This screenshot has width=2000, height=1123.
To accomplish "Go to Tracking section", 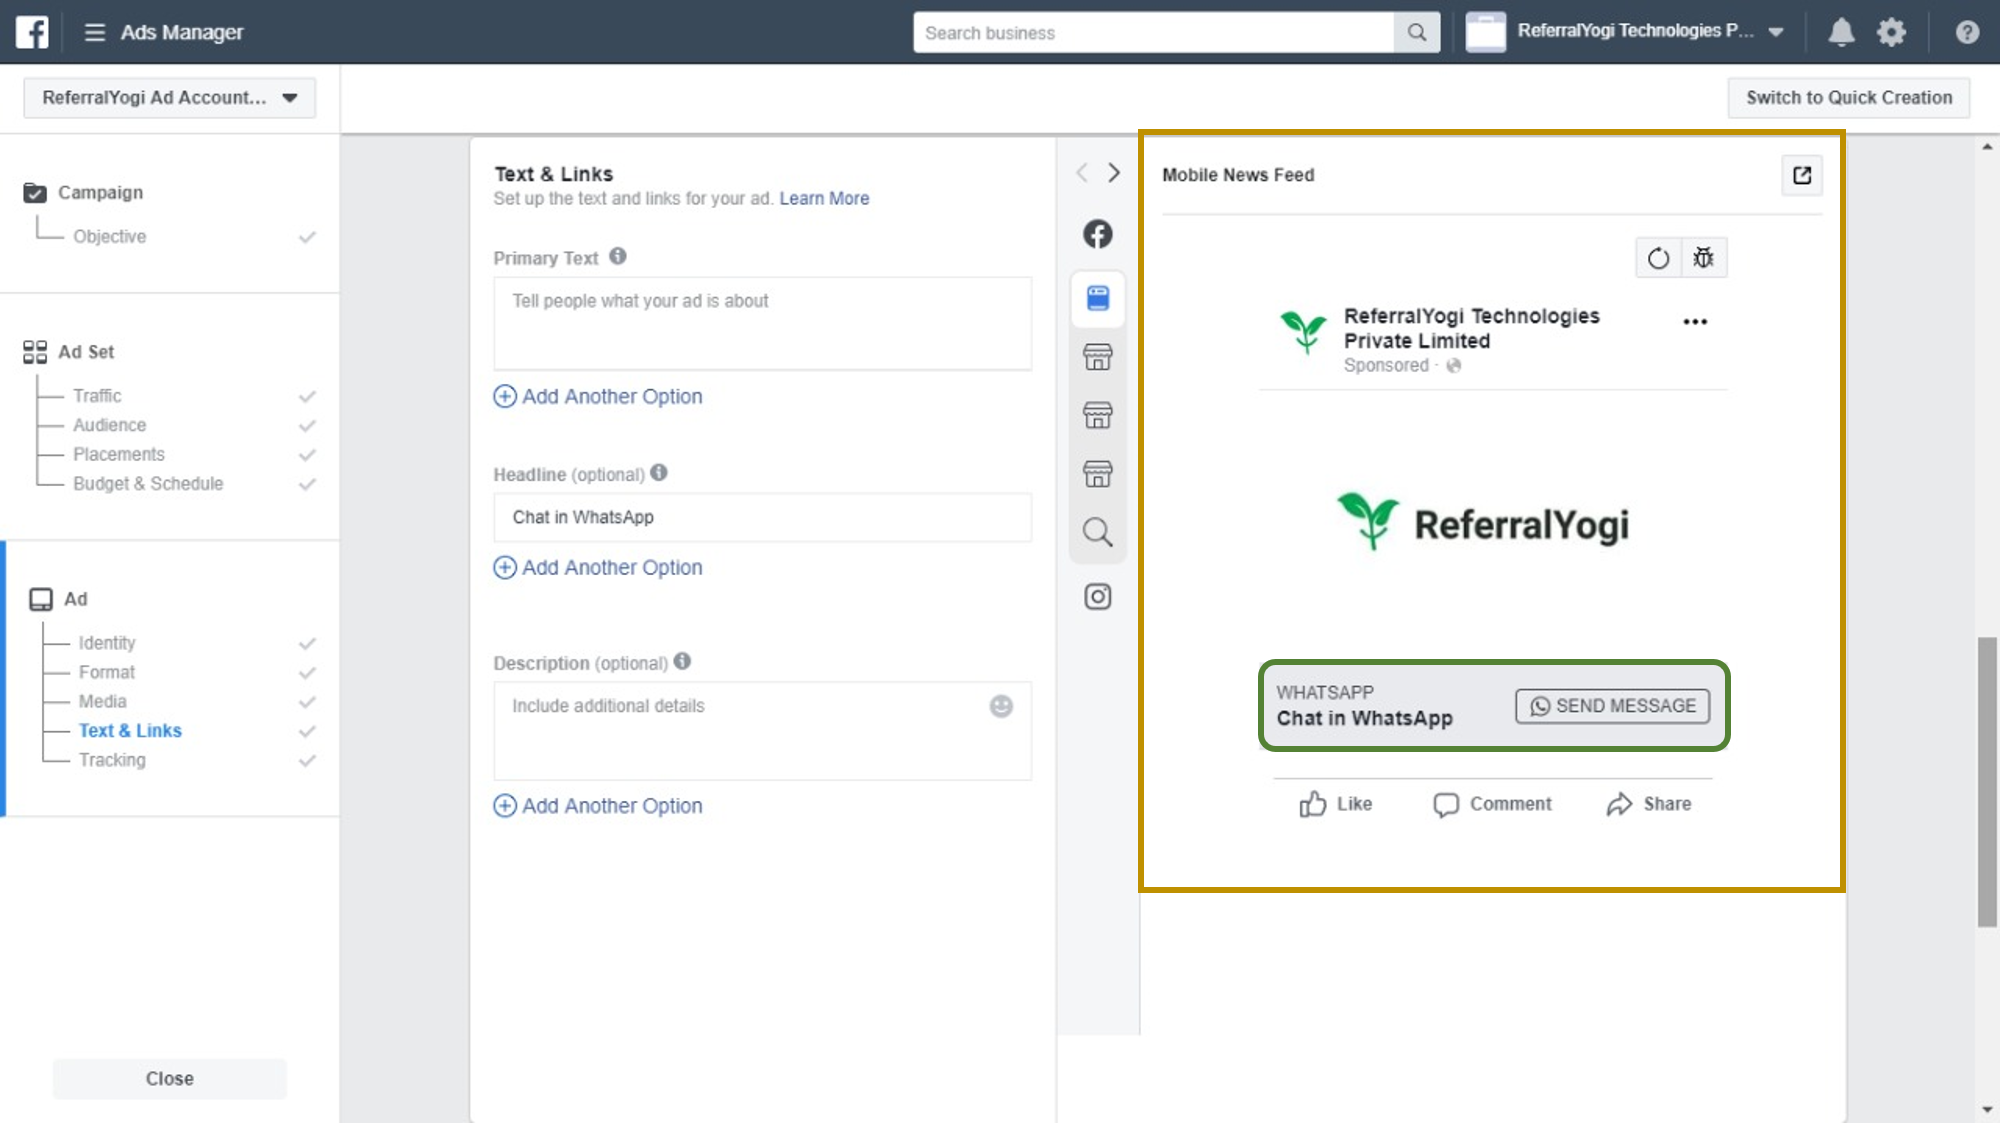I will pyautogui.click(x=112, y=760).
